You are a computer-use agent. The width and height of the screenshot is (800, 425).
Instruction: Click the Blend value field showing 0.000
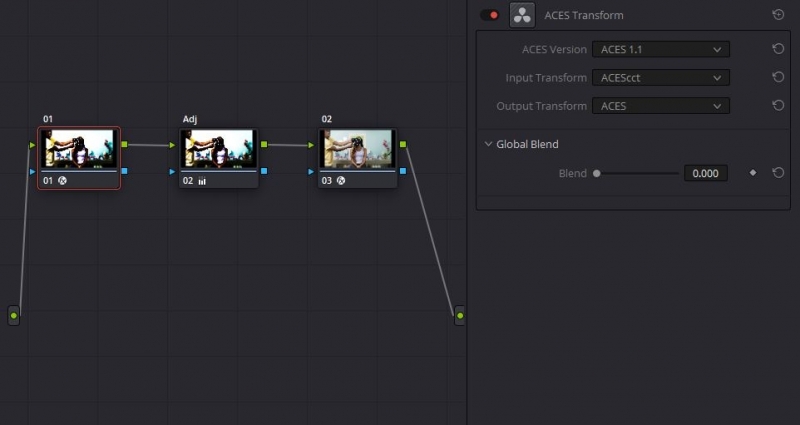pyautogui.click(x=705, y=173)
